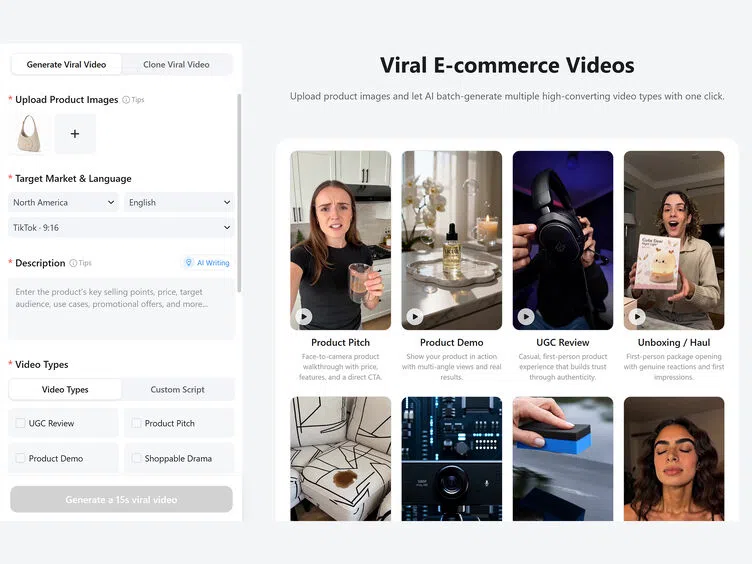752x564 pixels.
Task: Check the Product Pitch checkbox
Action: point(136,423)
